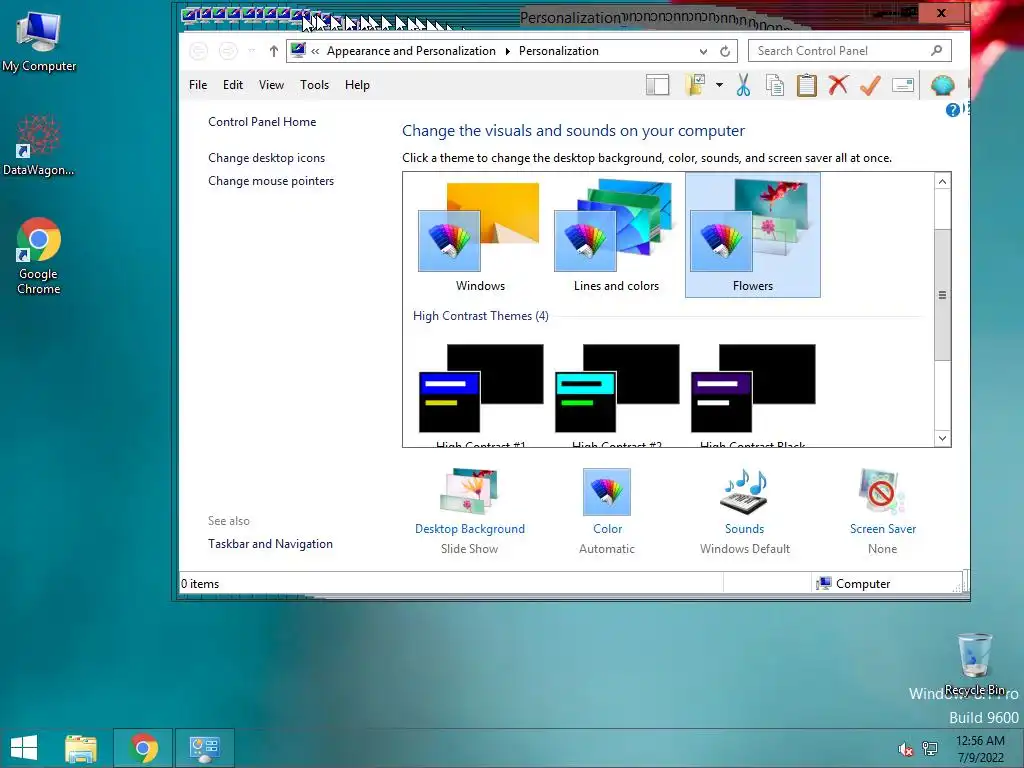Image resolution: width=1024 pixels, height=768 pixels.
Task: Click the muted volume tray icon
Action: click(x=905, y=749)
